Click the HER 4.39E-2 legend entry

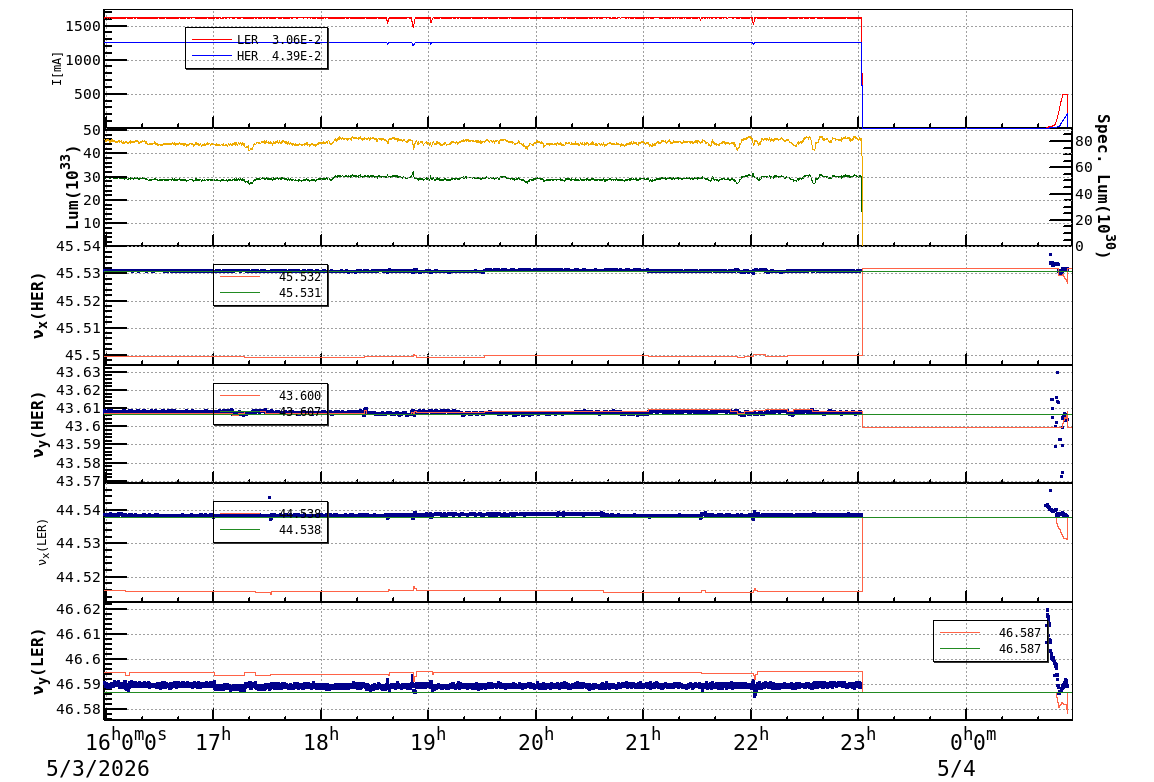(256, 56)
